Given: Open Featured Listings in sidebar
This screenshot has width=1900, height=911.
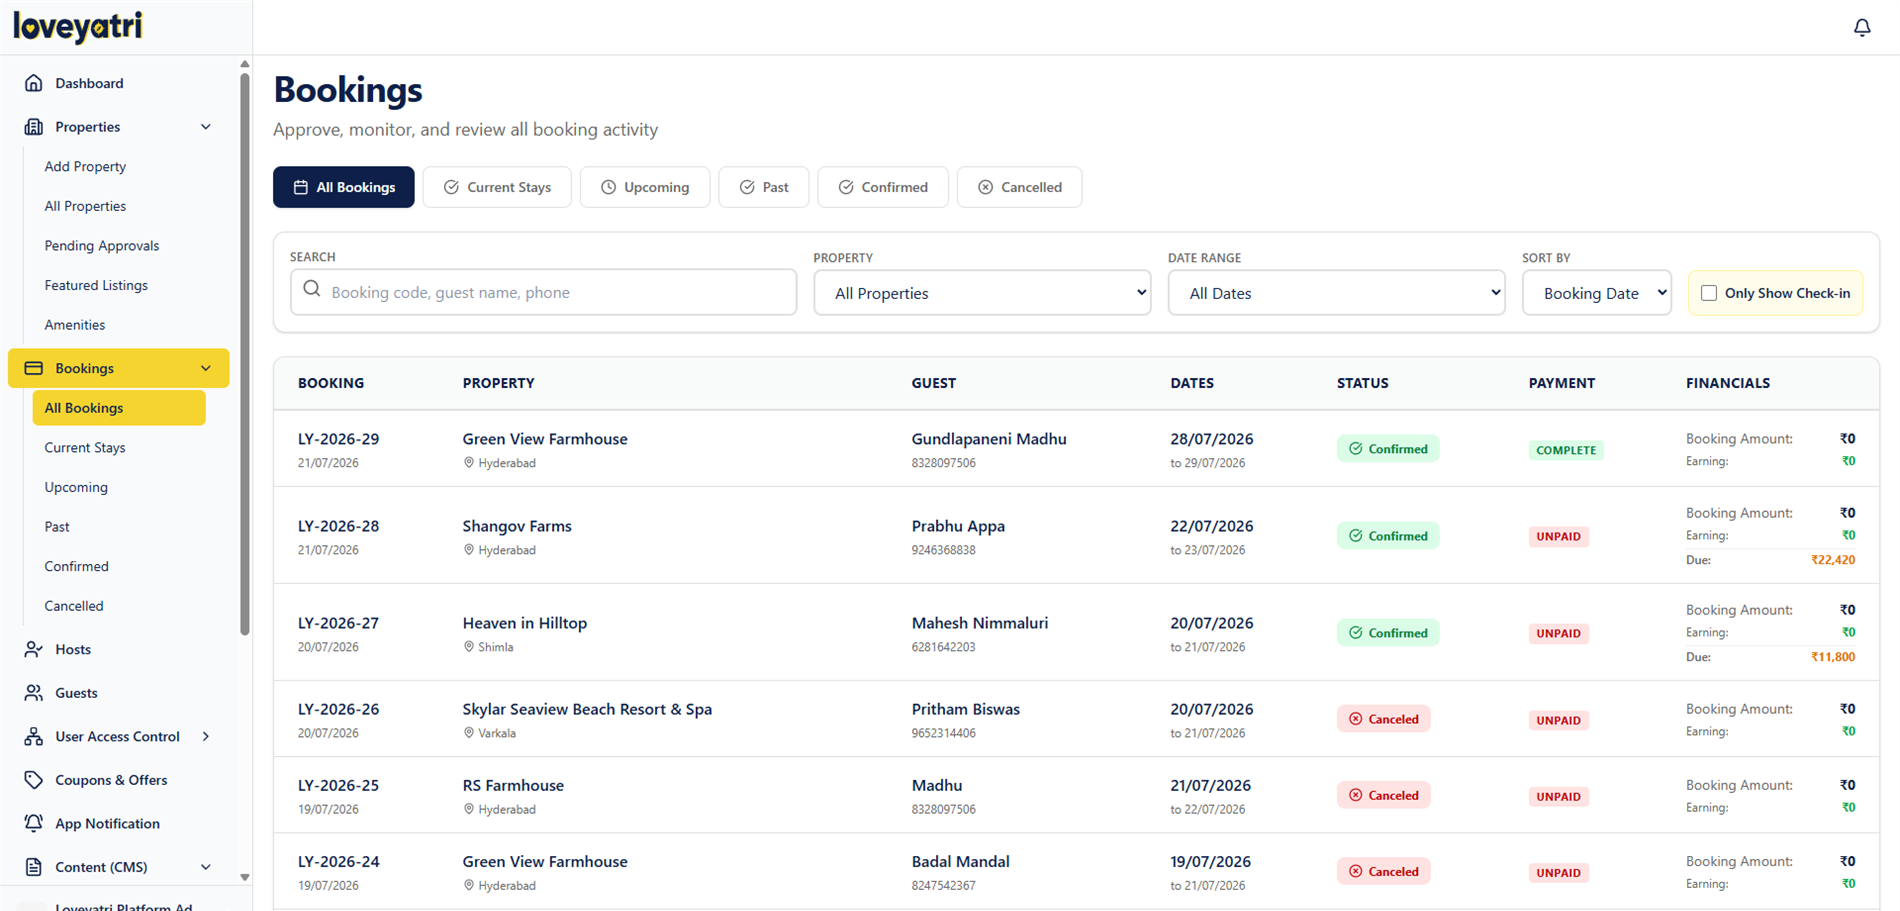Looking at the screenshot, I should [96, 285].
